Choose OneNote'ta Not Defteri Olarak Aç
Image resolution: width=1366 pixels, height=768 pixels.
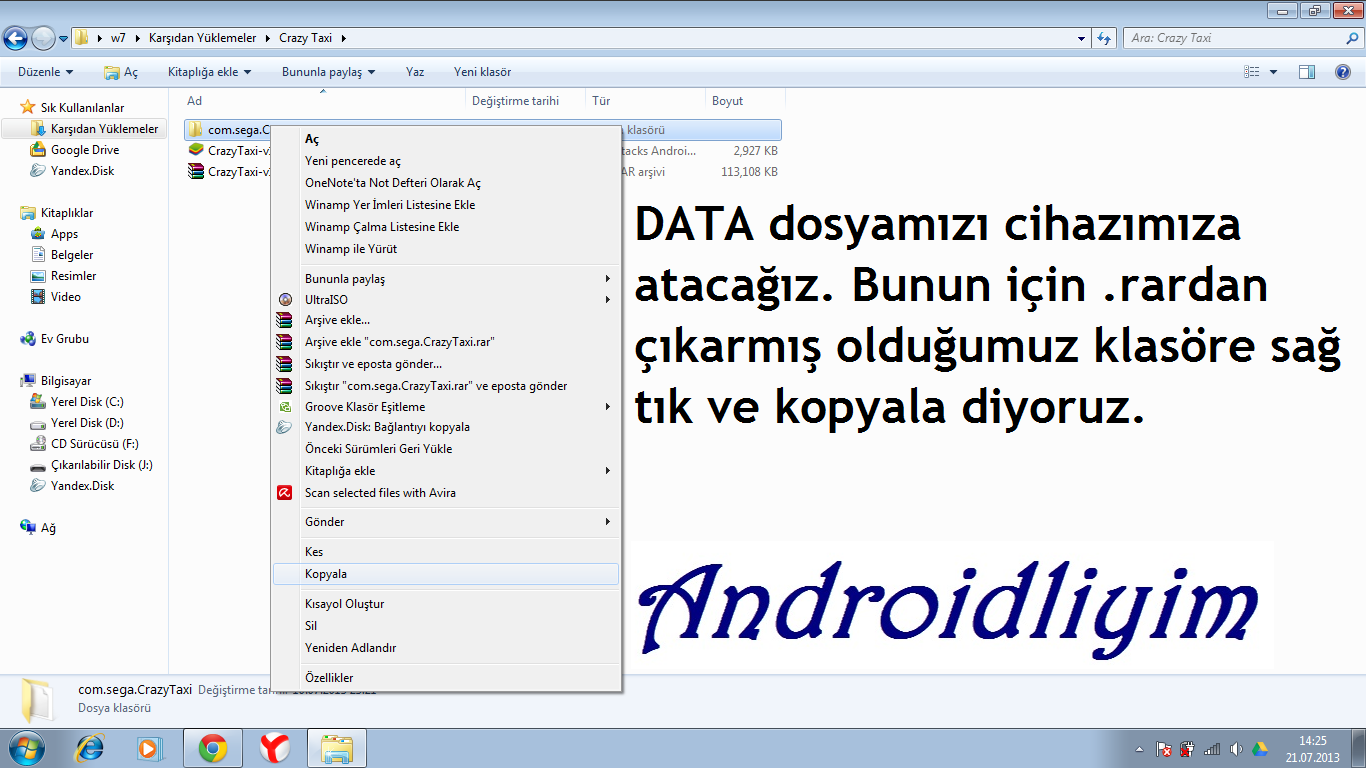446,183
